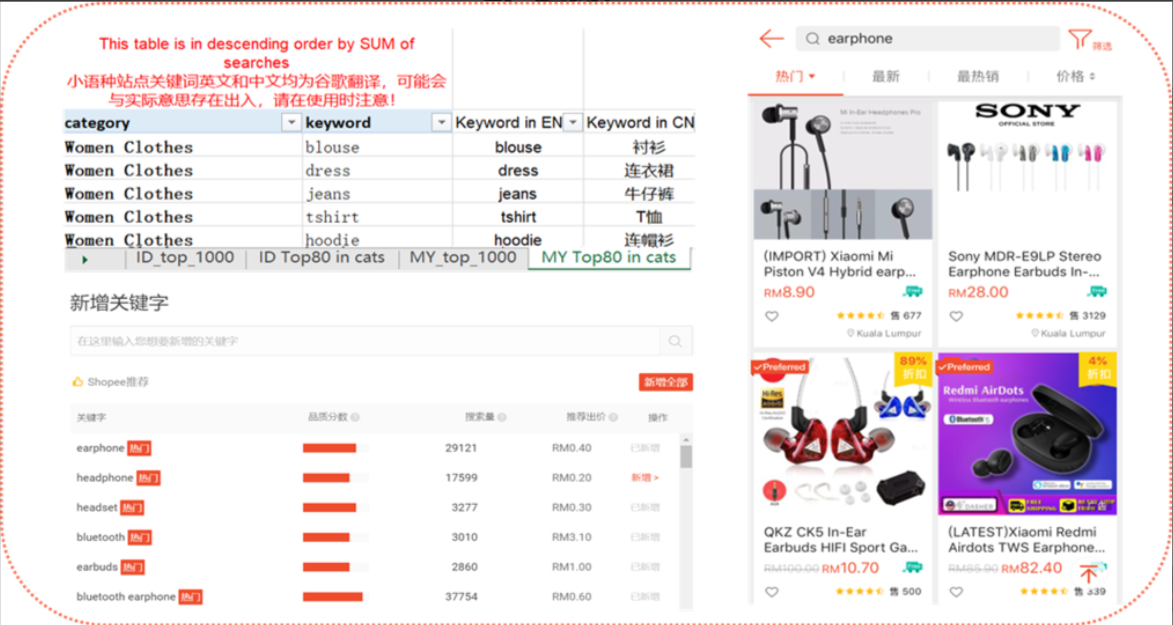
Task: Open the QKZ CK5 In-Ear Earbuds title
Action: pos(840,540)
